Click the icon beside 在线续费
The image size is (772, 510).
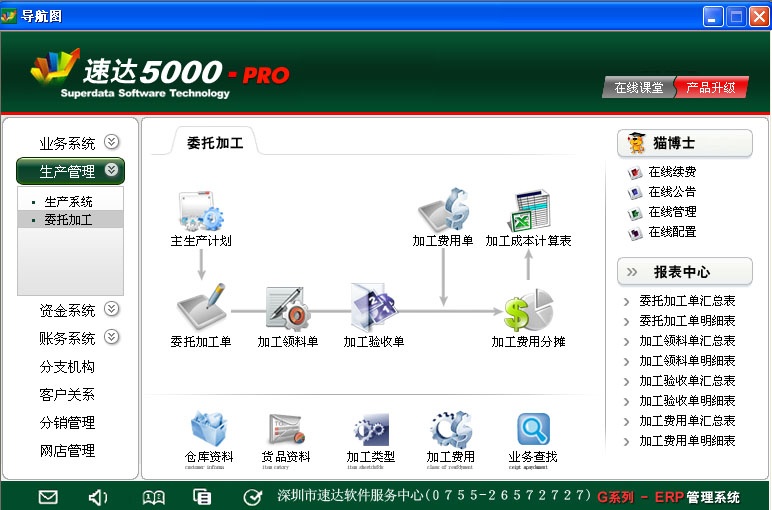(x=635, y=172)
